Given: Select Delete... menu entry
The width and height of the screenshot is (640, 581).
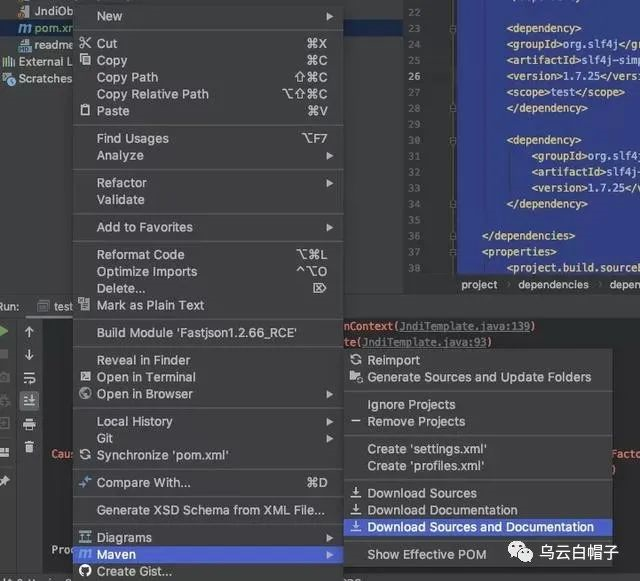Looking at the screenshot, I should tap(208, 288).
